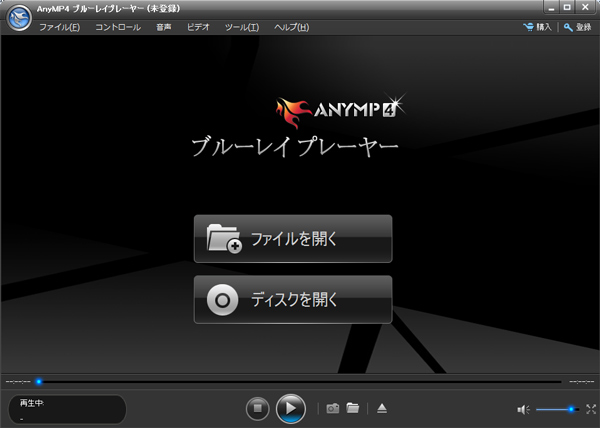Stop playback with the stop button
The image size is (600, 428).
coord(258,408)
